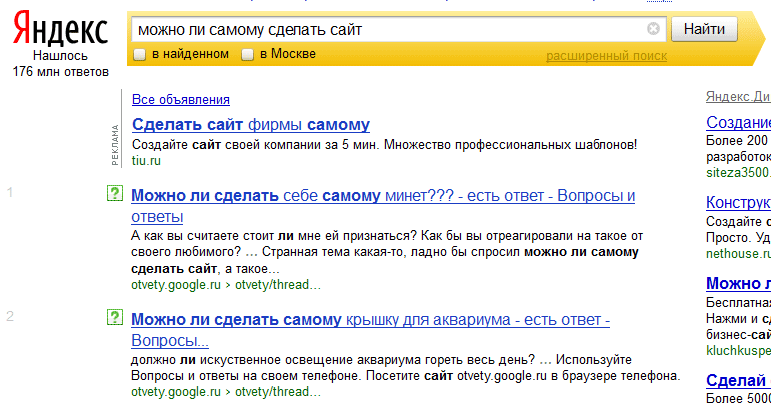The width and height of the screenshot is (771, 405).
Task: Click the kluchkuspe sidebar ad URL
Action: pos(738,350)
